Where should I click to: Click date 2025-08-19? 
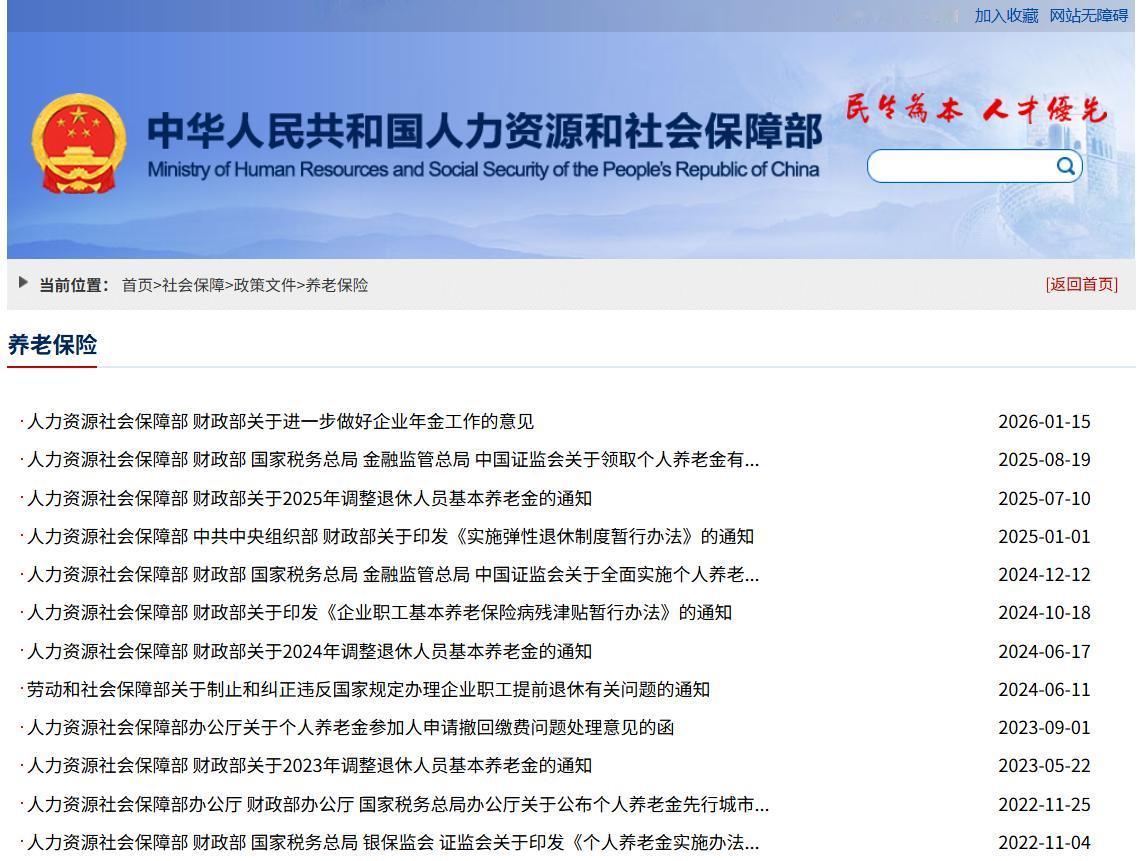click(x=1045, y=460)
